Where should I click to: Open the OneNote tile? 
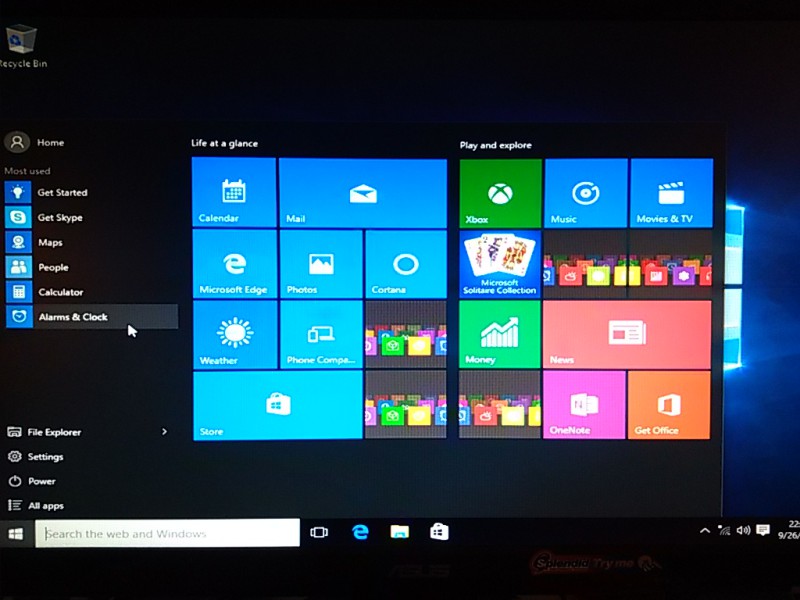click(x=584, y=405)
